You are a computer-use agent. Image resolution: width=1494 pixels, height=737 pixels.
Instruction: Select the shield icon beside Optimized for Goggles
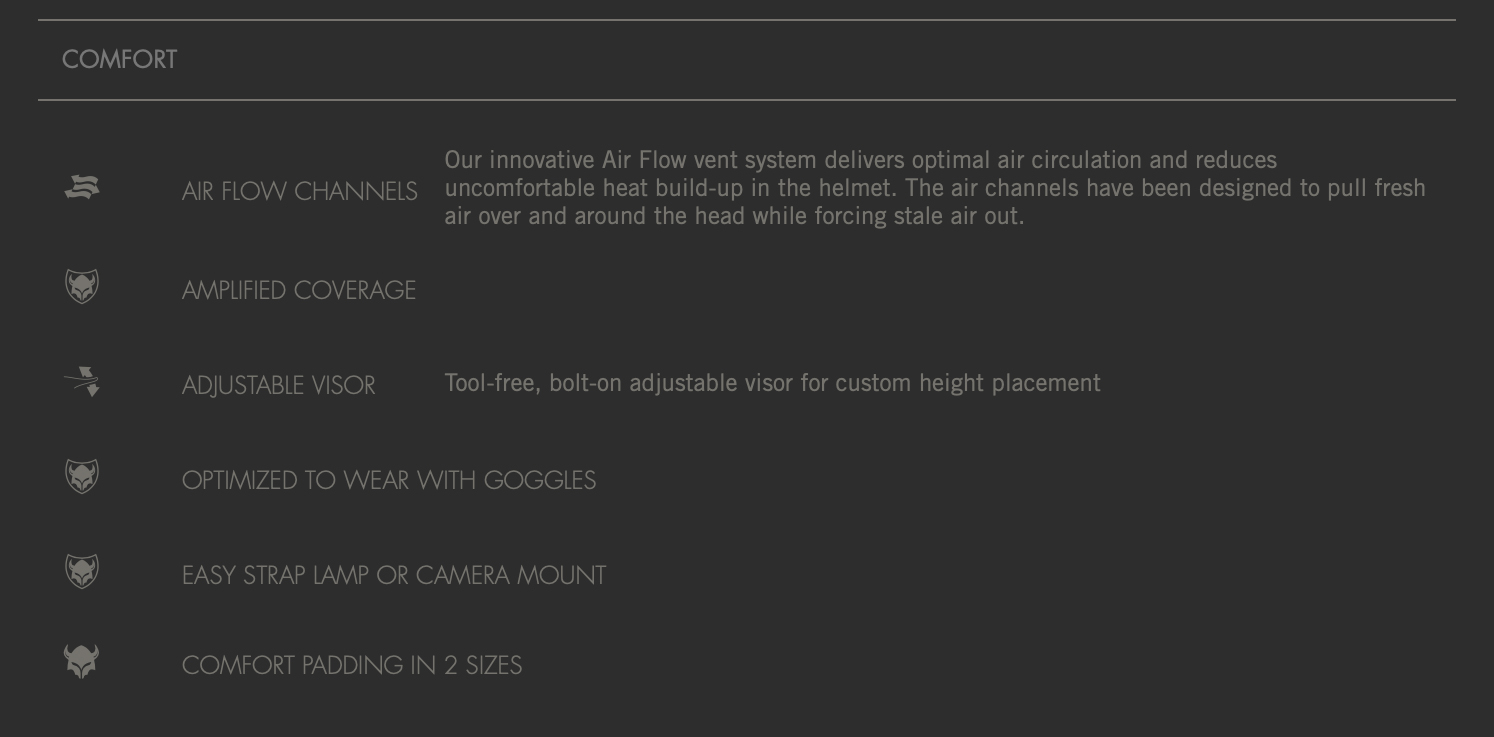pos(82,476)
